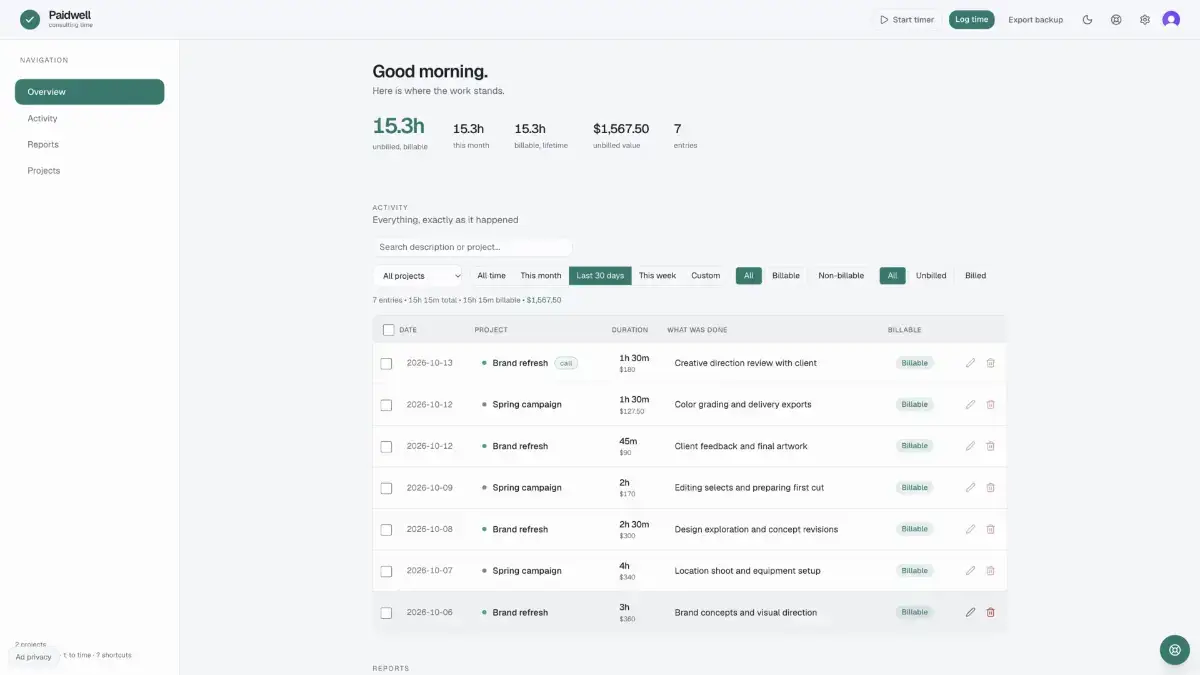This screenshot has height=675, width=1200.
Task: Toggle dark mode with the moon icon
Action: (x=1087, y=19)
